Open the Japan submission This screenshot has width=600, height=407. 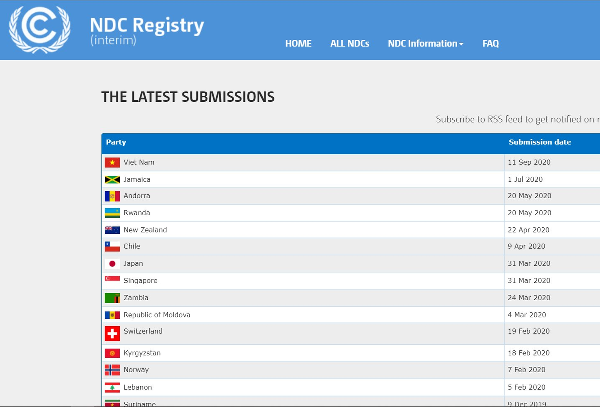[x=133, y=264]
